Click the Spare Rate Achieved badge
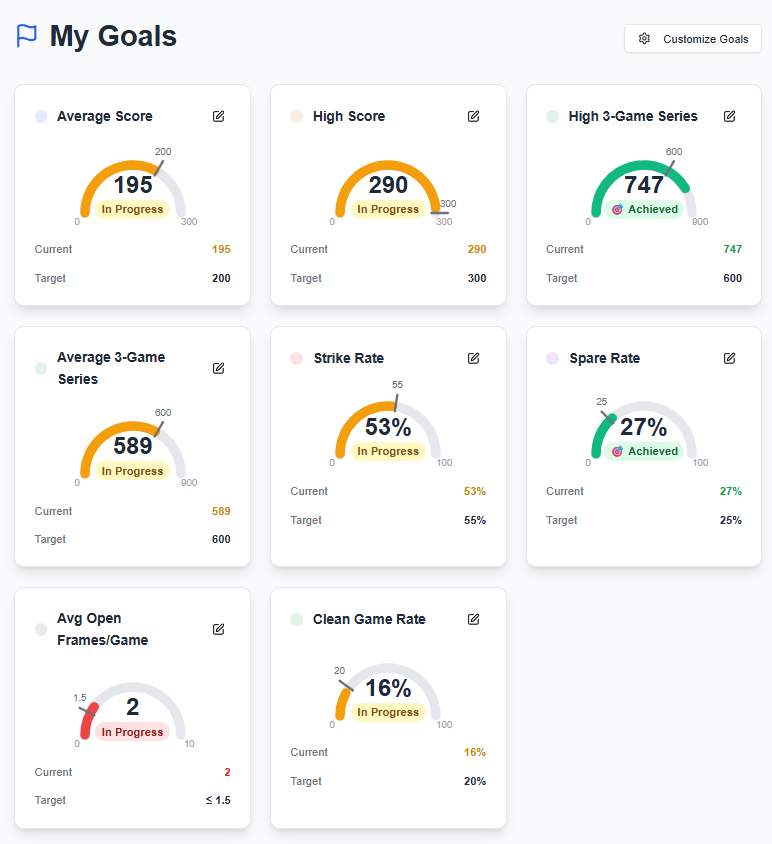The image size is (772, 844). tap(644, 451)
